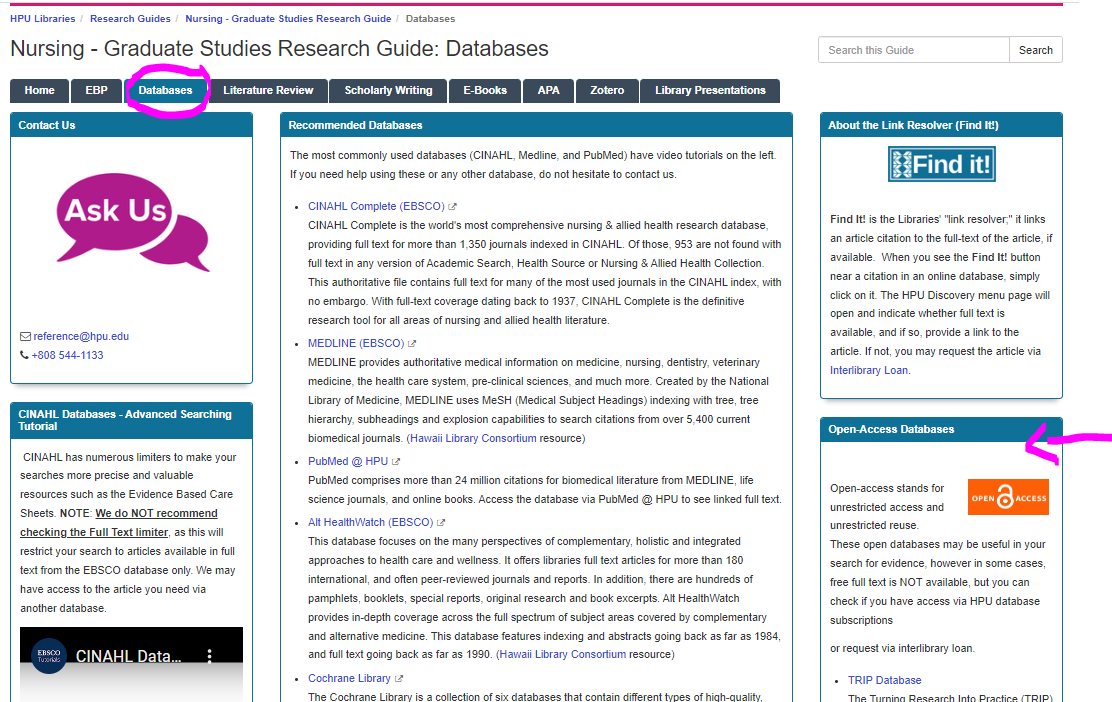Click external link icon after CINAHL Complete
Viewport: 1112px width, 702px height.
coord(452,206)
